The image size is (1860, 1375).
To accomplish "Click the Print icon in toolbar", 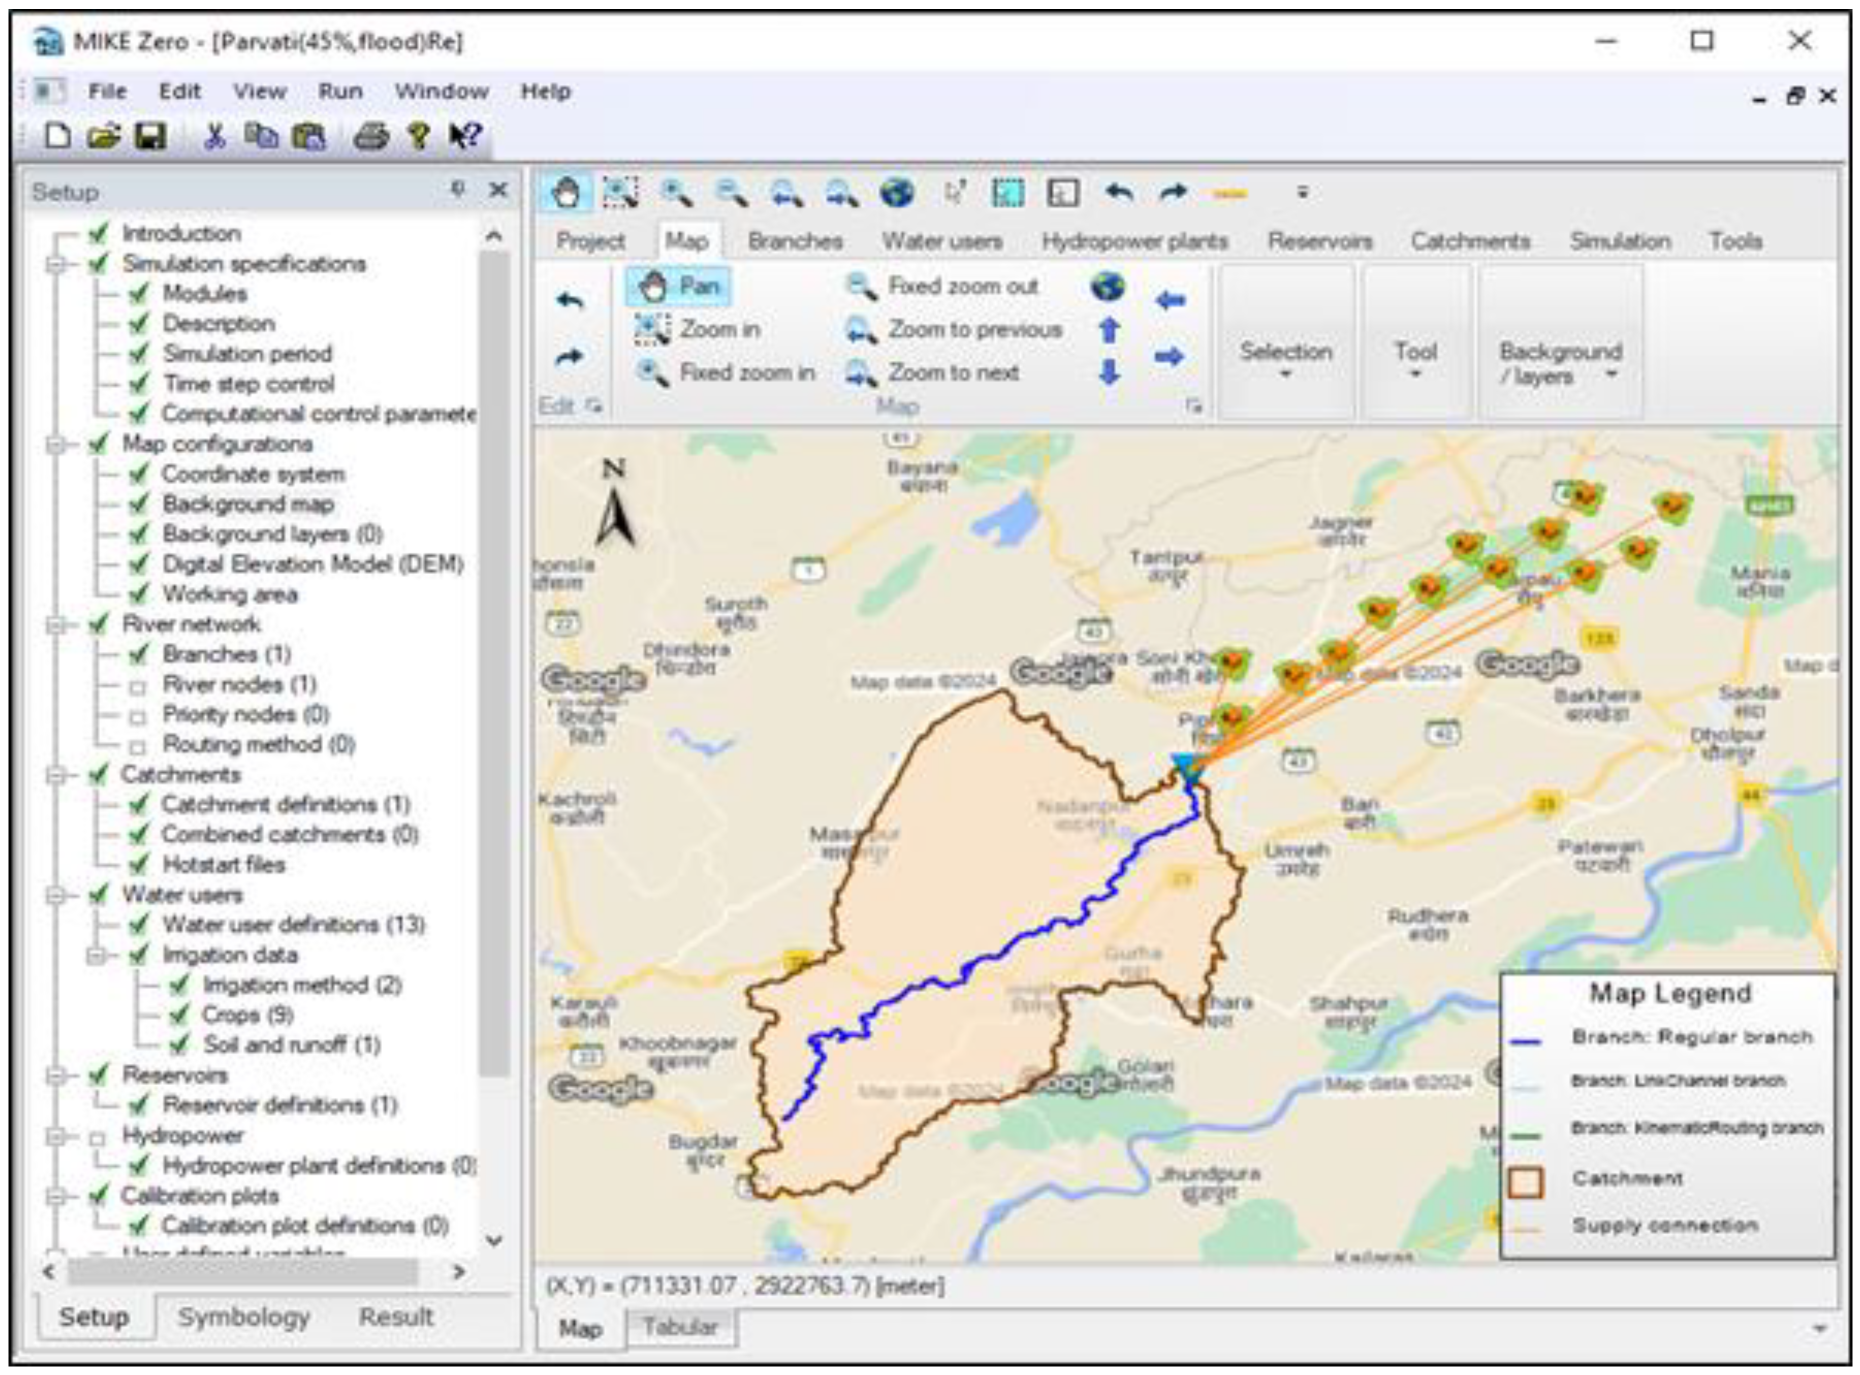I will [370, 136].
